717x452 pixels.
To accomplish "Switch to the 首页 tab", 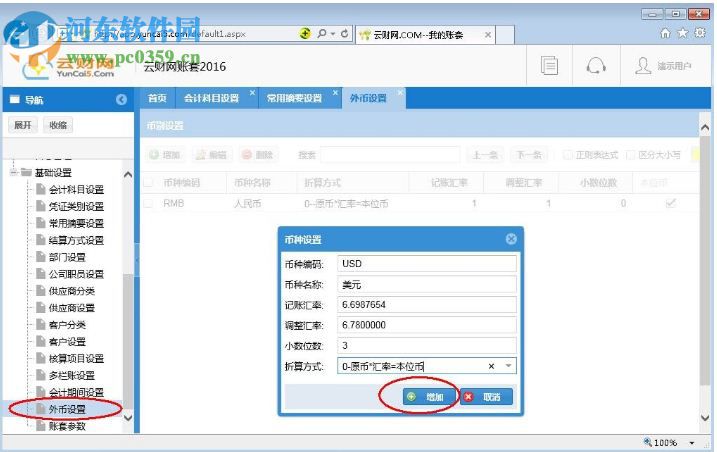I will (x=157, y=98).
